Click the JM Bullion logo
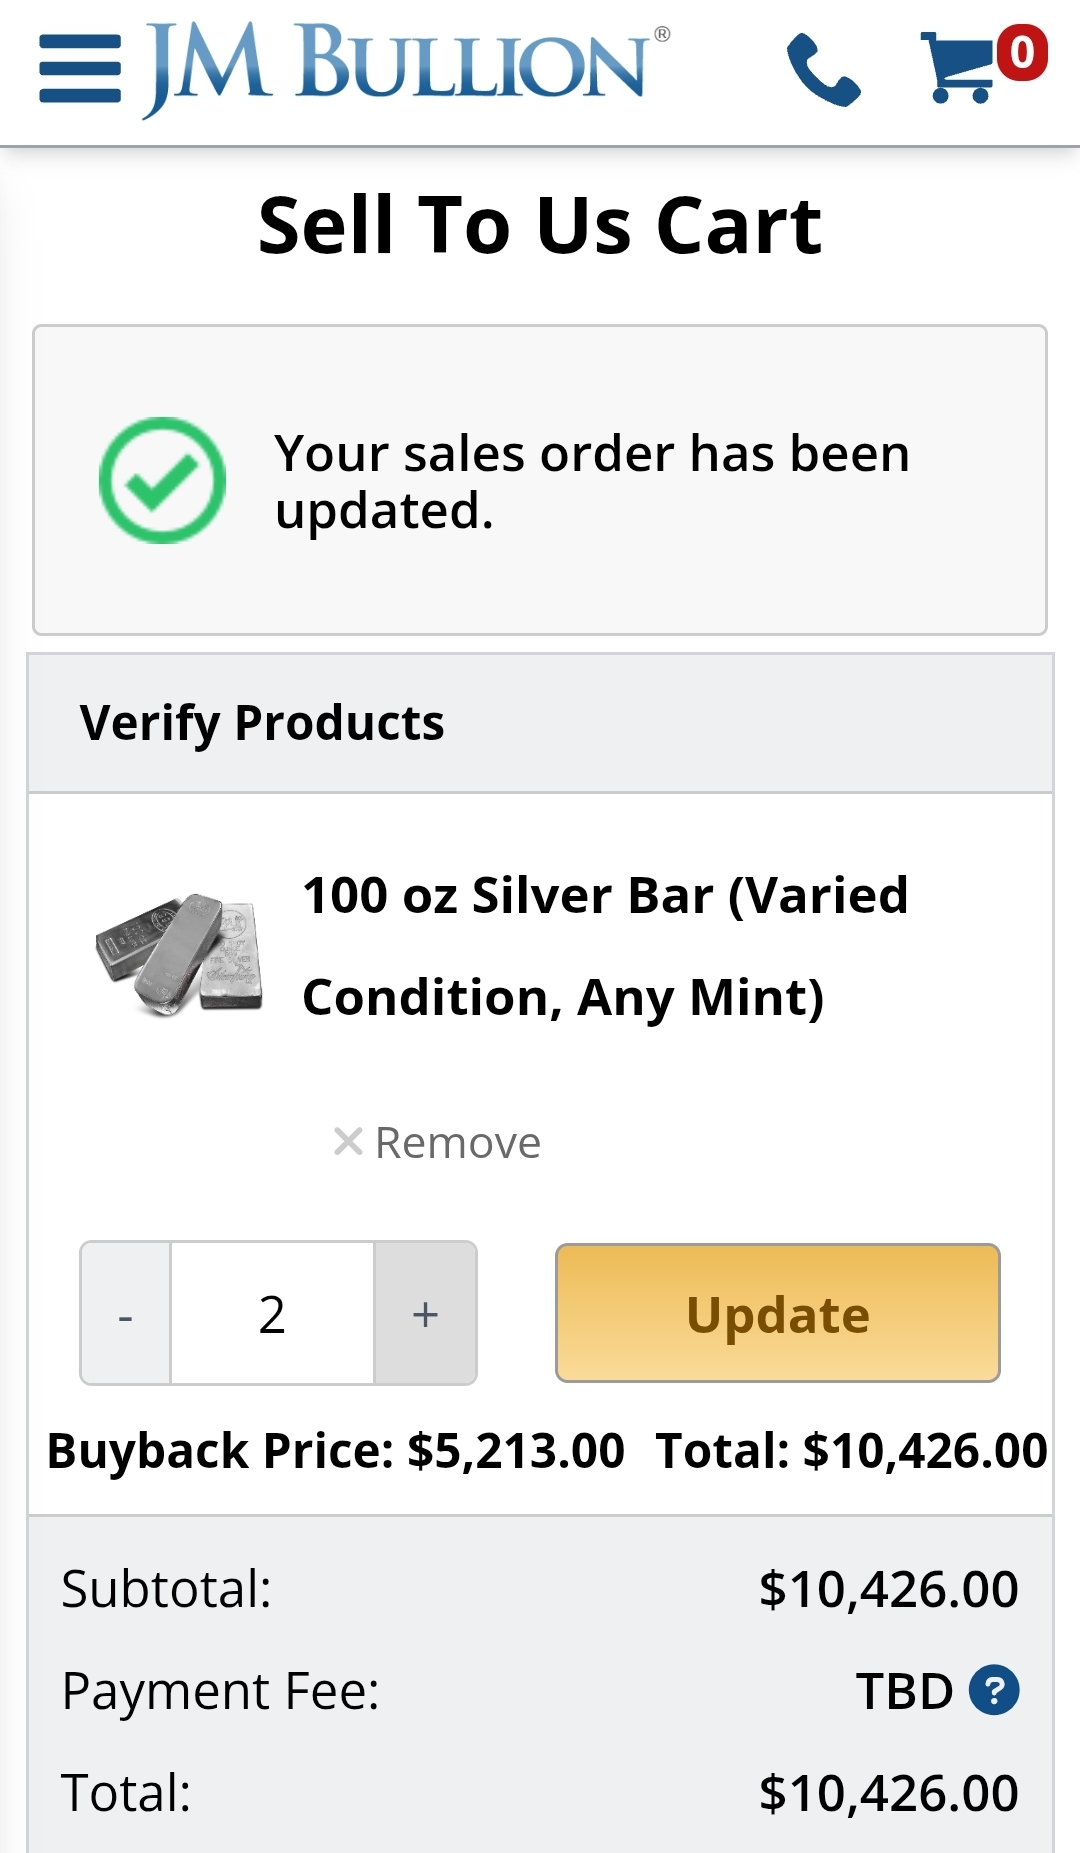The image size is (1080, 1853). click(x=406, y=66)
